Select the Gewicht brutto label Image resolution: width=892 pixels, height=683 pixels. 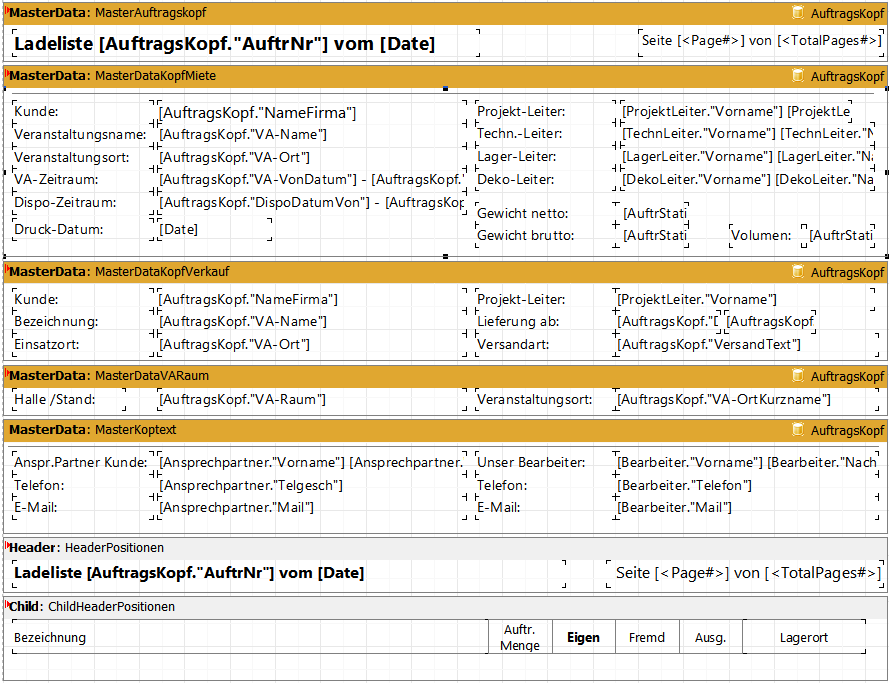click(546, 236)
